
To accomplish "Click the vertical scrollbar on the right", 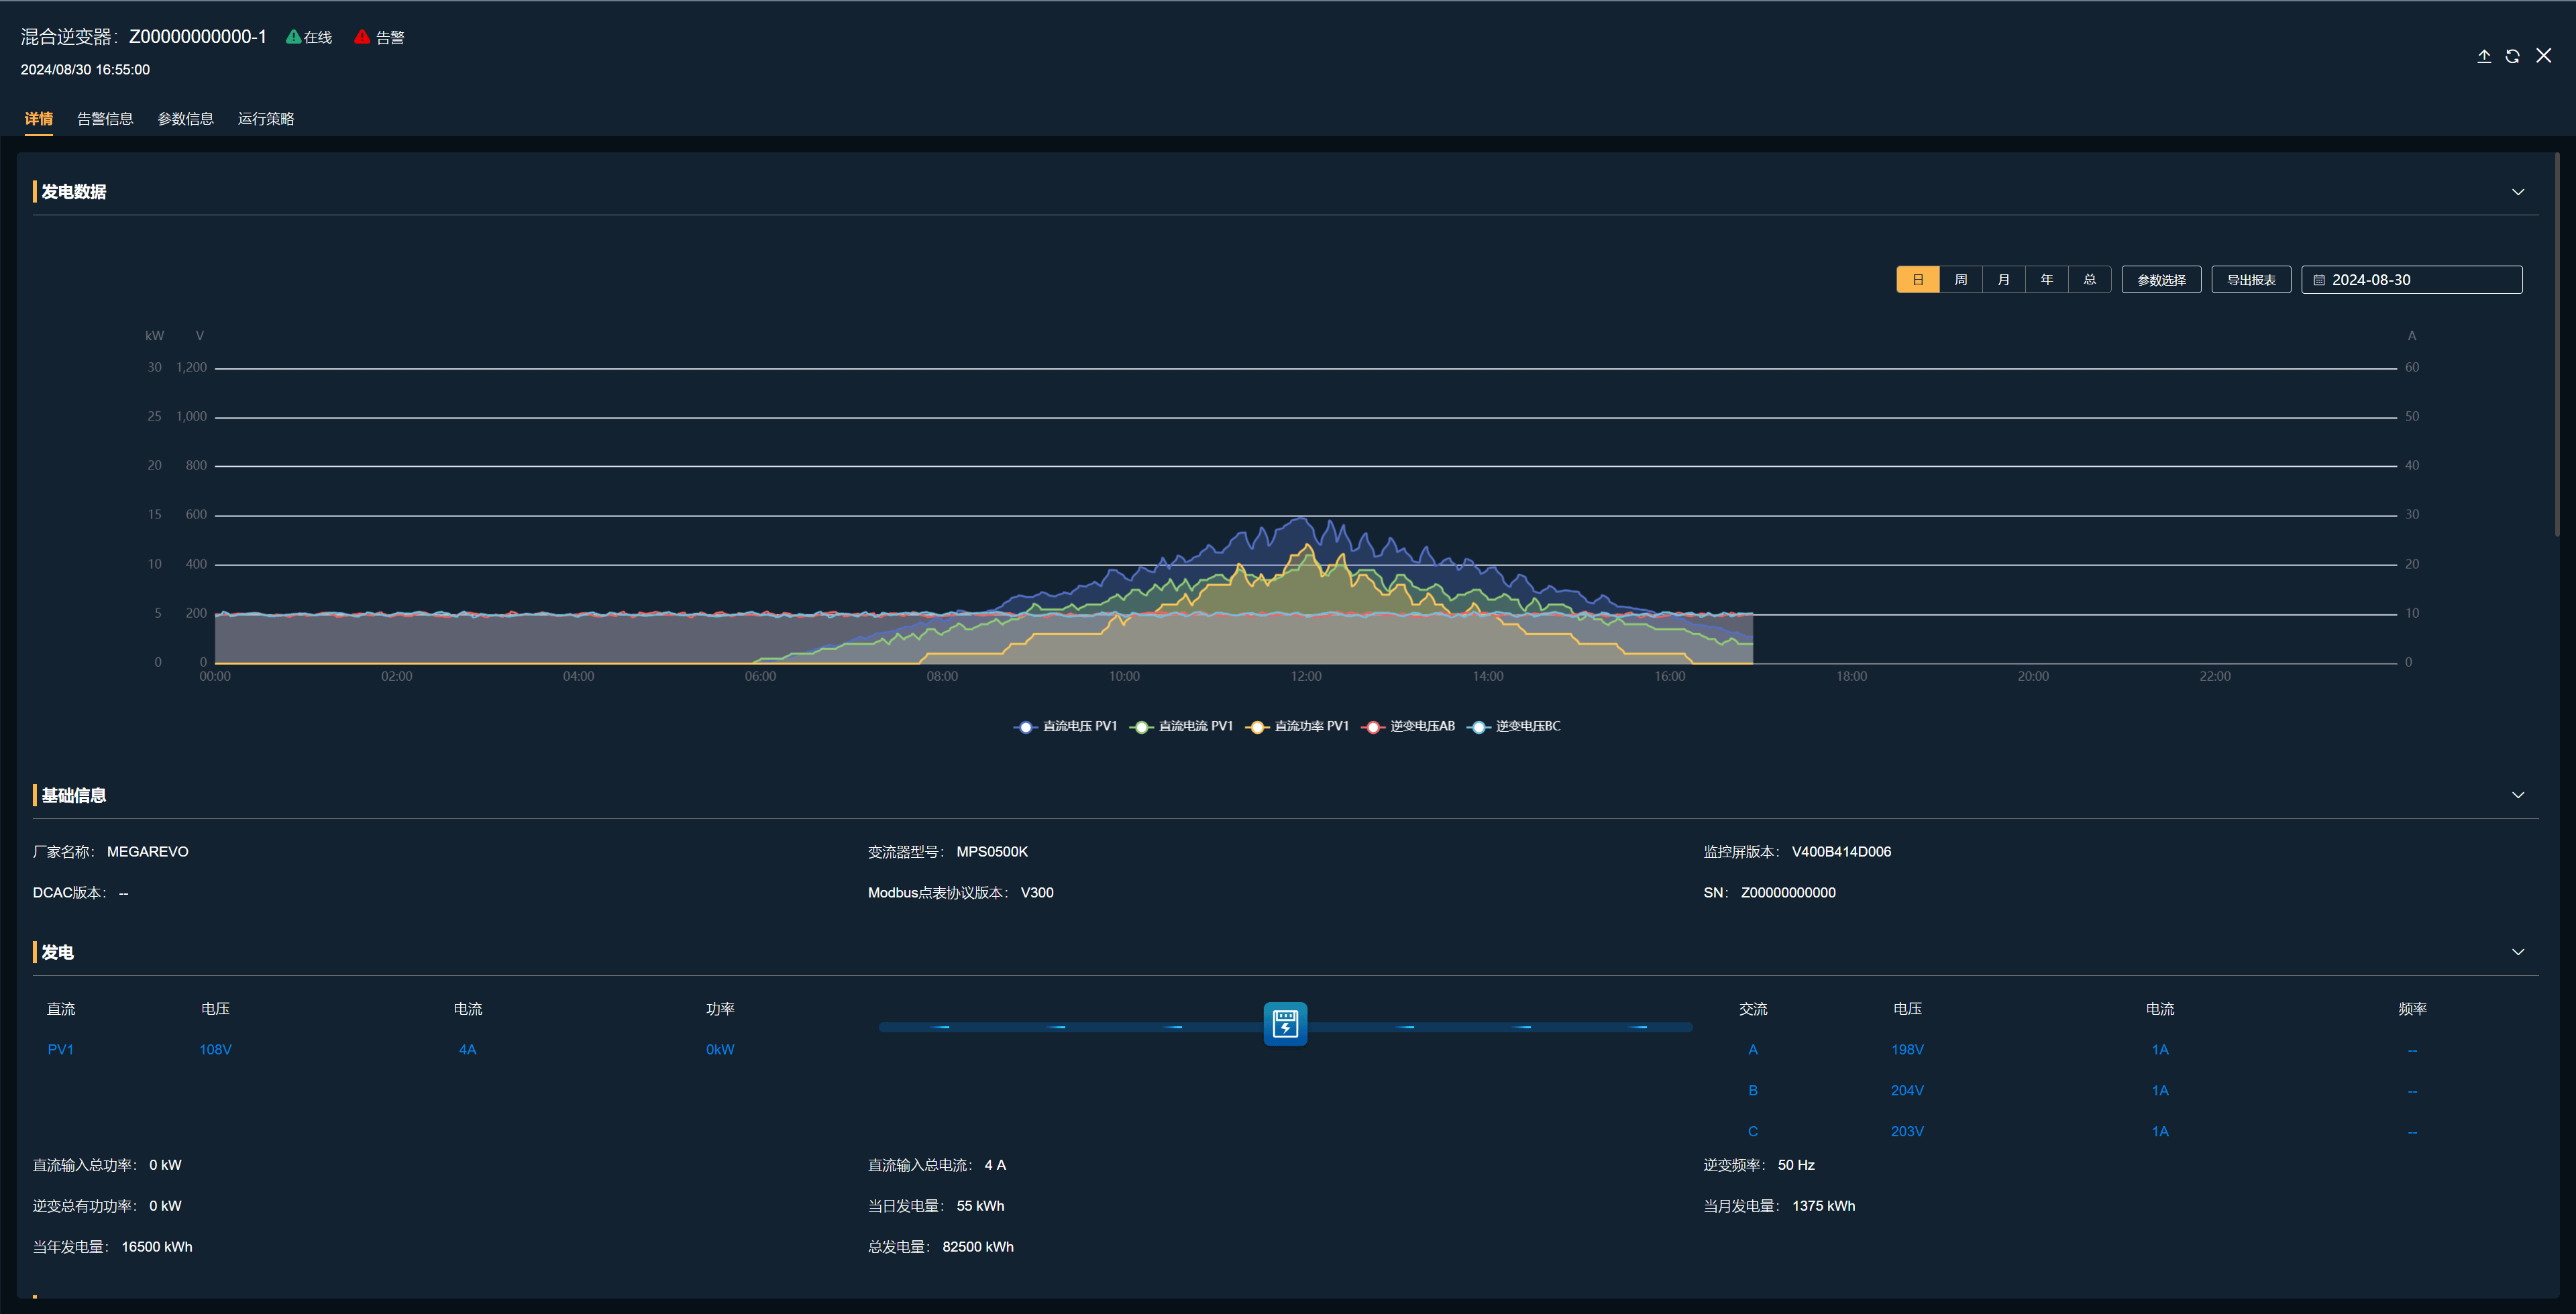I will pyautogui.click(x=2556, y=345).
